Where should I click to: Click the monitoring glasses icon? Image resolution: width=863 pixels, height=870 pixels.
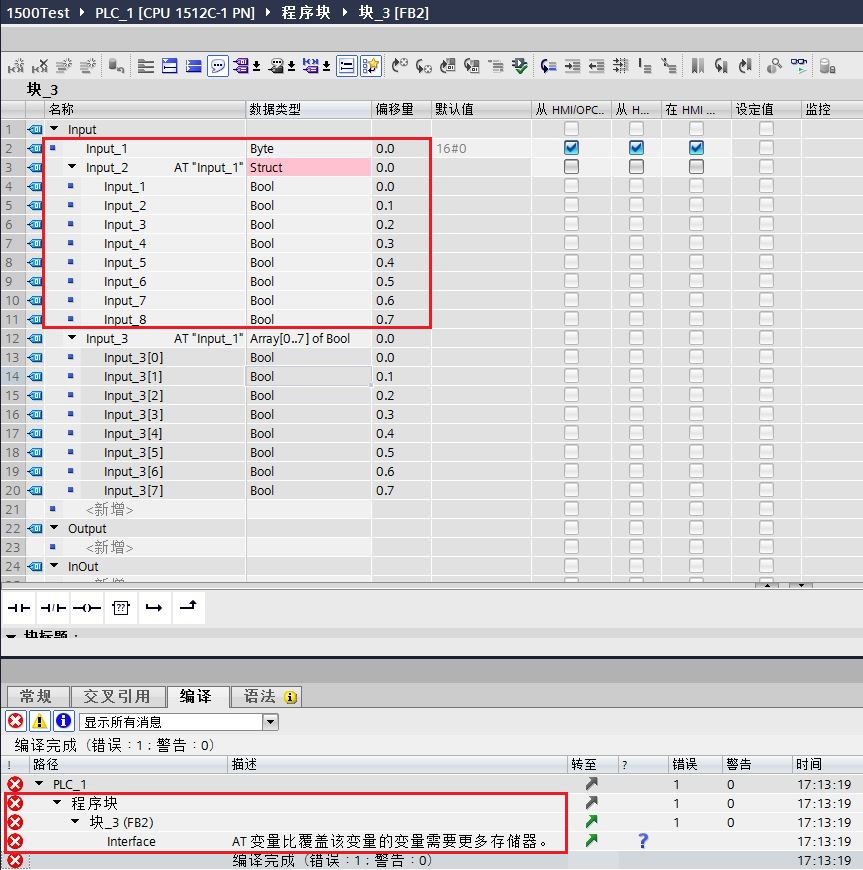(799, 66)
